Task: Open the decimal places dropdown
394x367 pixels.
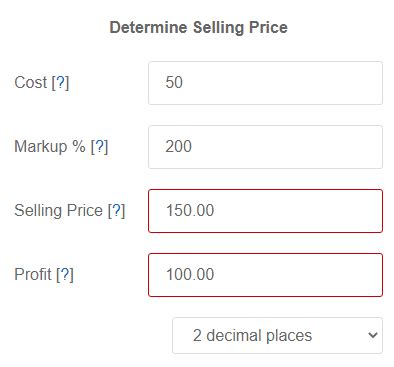Action: (277, 335)
